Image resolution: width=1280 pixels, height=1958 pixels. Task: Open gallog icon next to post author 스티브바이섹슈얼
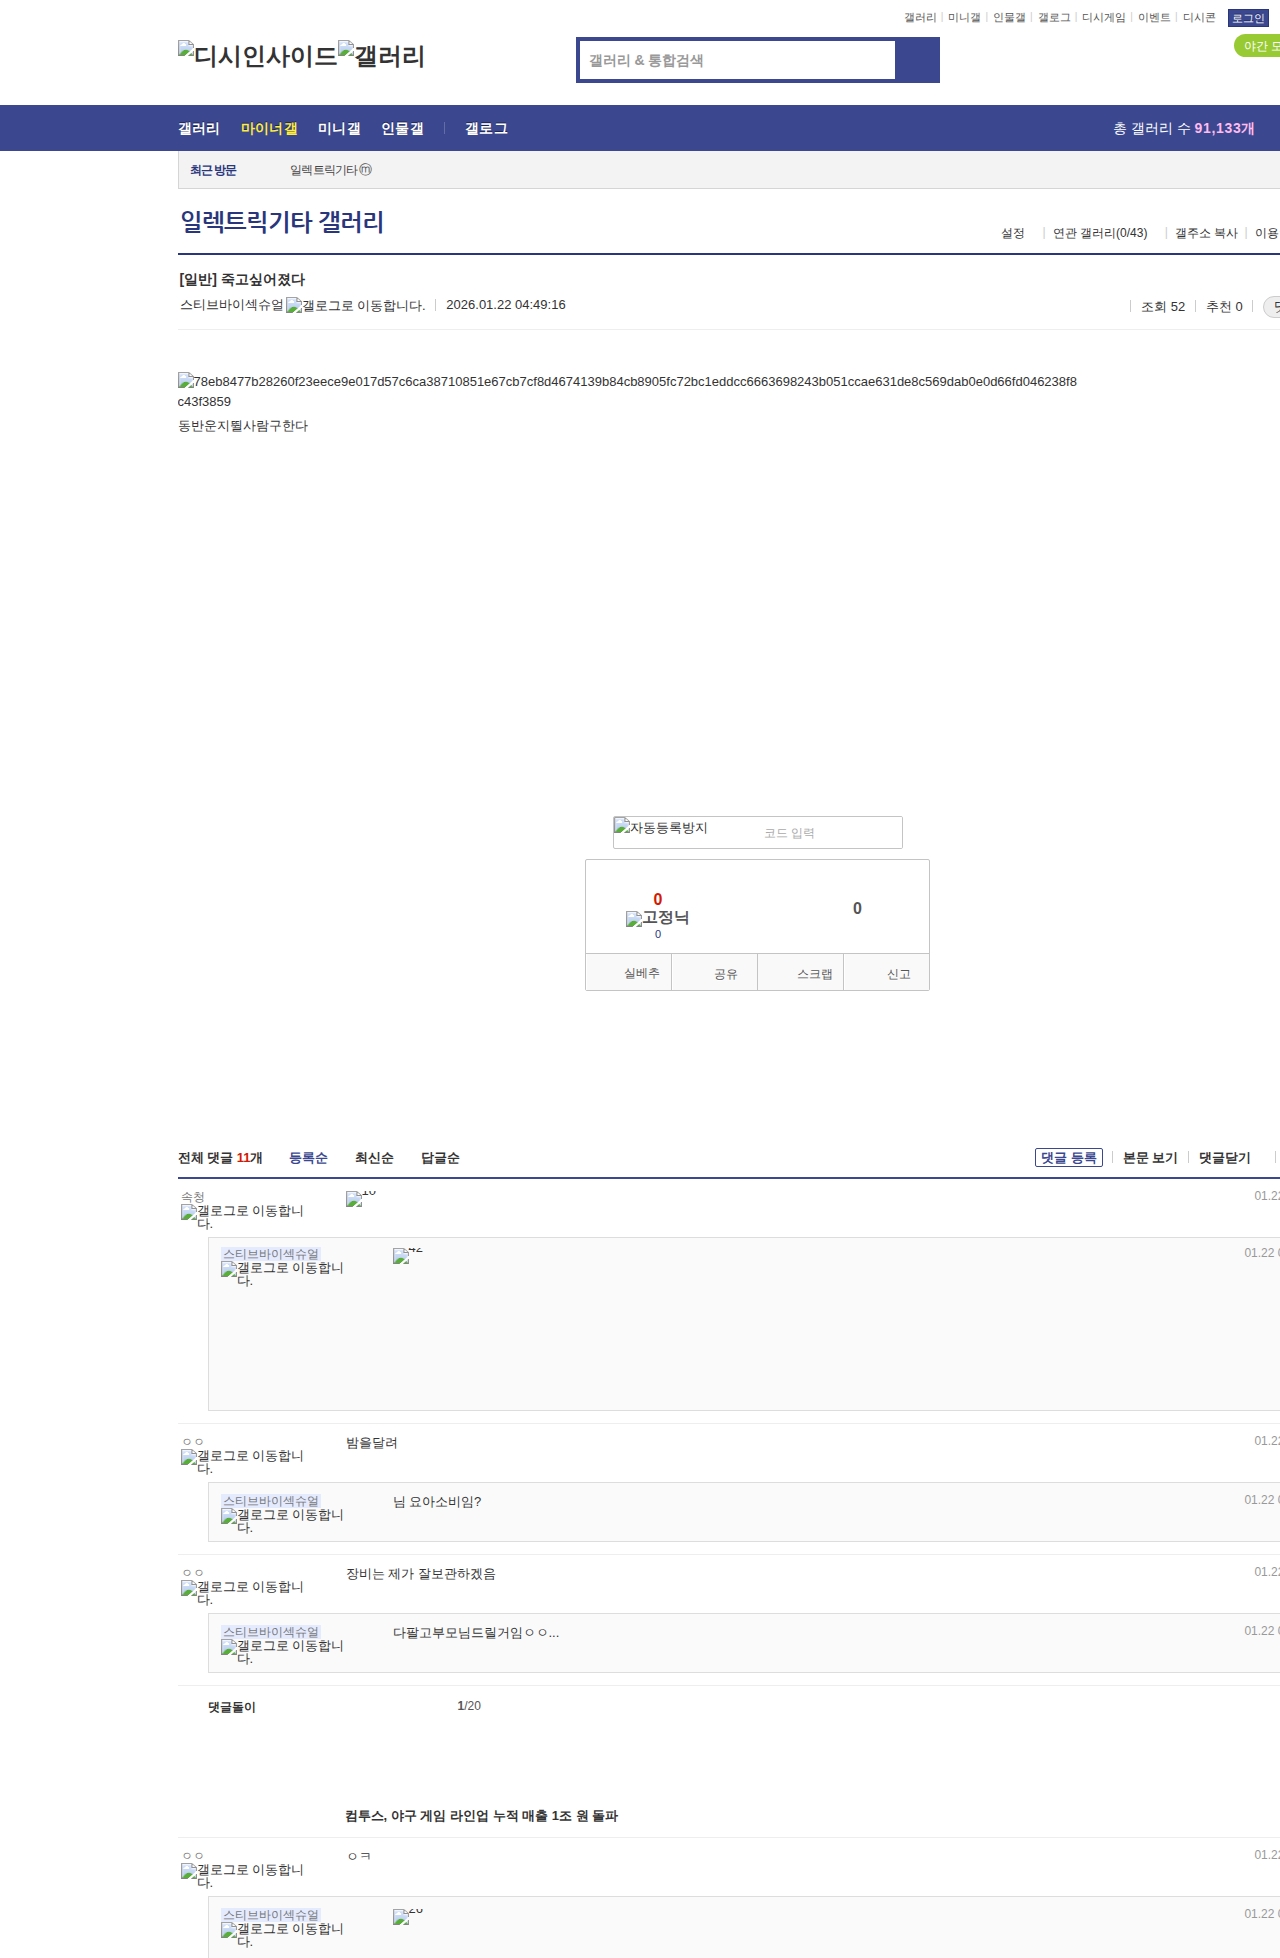(x=355, y=305)
